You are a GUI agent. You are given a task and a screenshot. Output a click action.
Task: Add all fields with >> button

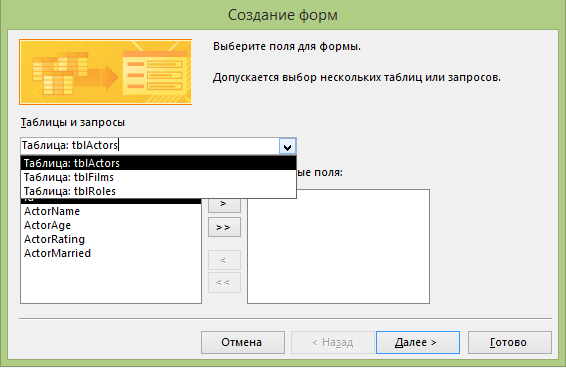click(224, 227)
